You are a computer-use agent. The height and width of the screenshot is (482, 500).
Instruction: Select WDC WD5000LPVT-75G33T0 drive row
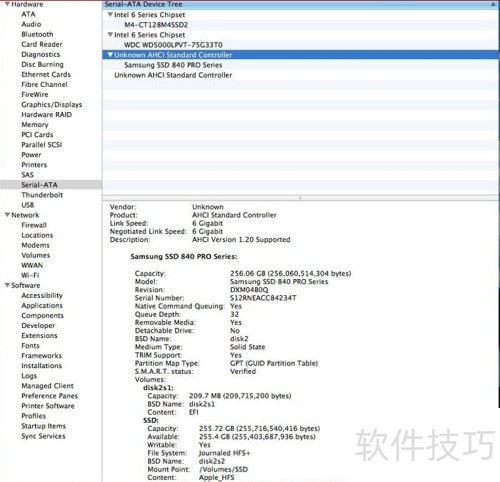pyautogui.click(x=301, y=45)
